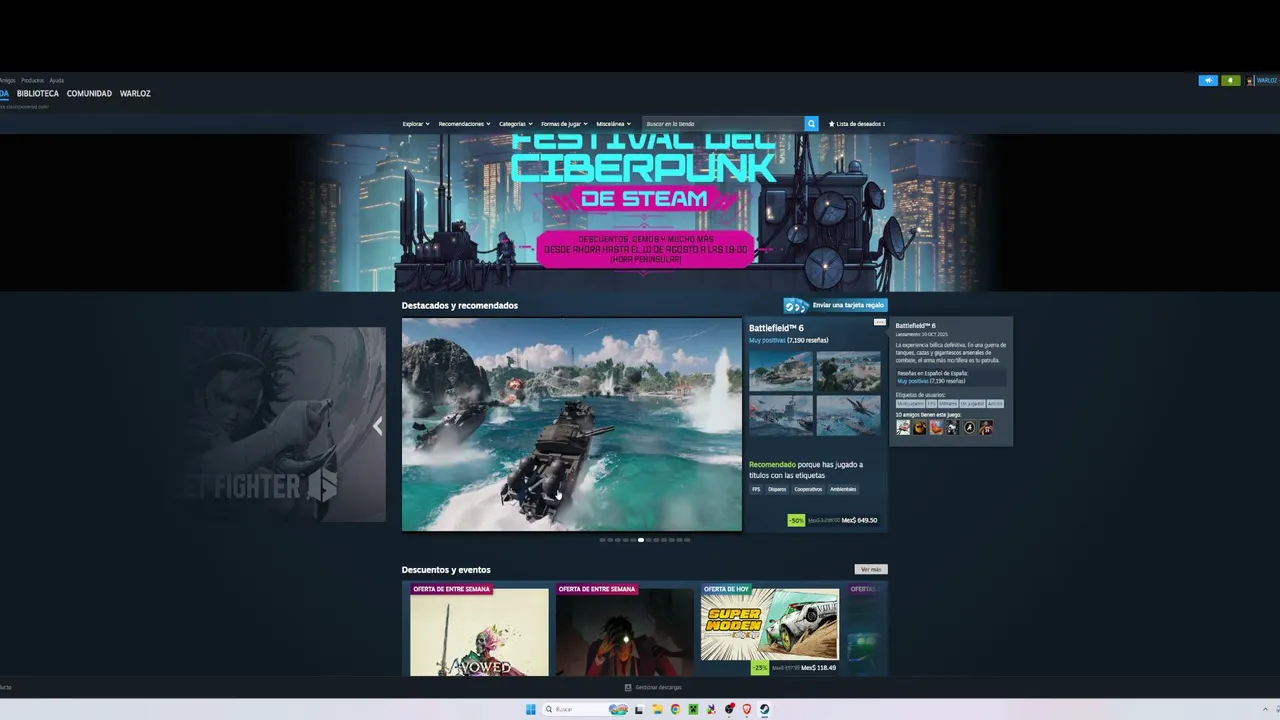The width and height of the screenshot is (1280, 720).
Task: Jump to the first carousel page dot
Action: 603,540
